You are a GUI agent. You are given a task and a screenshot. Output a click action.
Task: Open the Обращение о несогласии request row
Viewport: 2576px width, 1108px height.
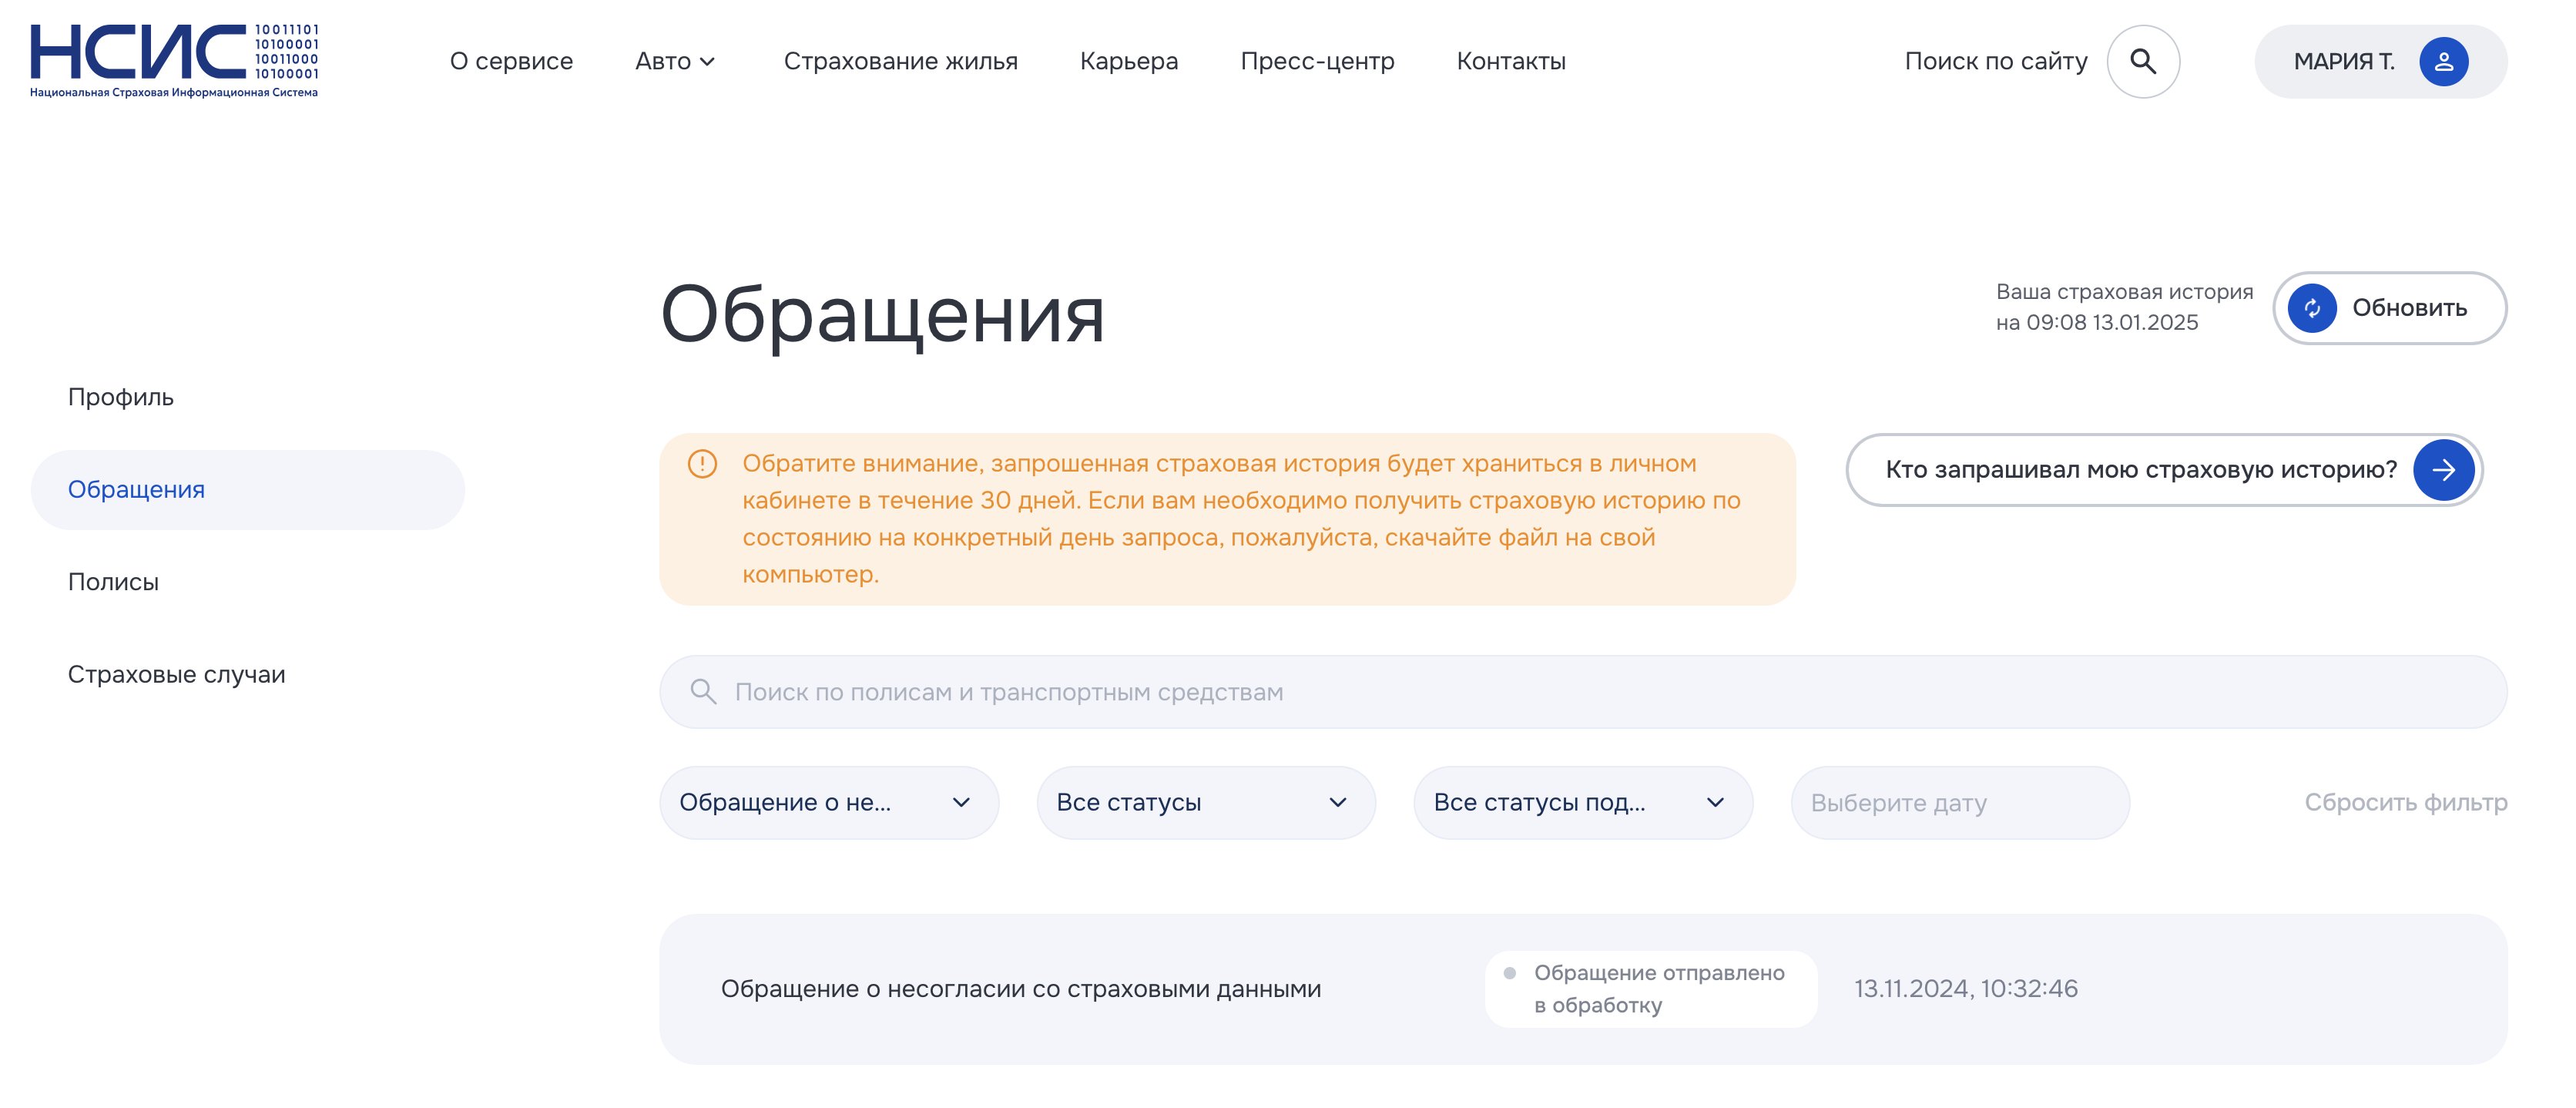1020,989
